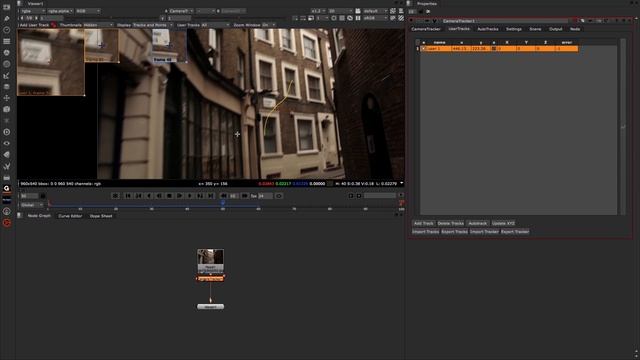The width and height of the screenshot is (640, 360).
Task: Toggle the loop mode playback button
Action: click(x=279, y=196)
